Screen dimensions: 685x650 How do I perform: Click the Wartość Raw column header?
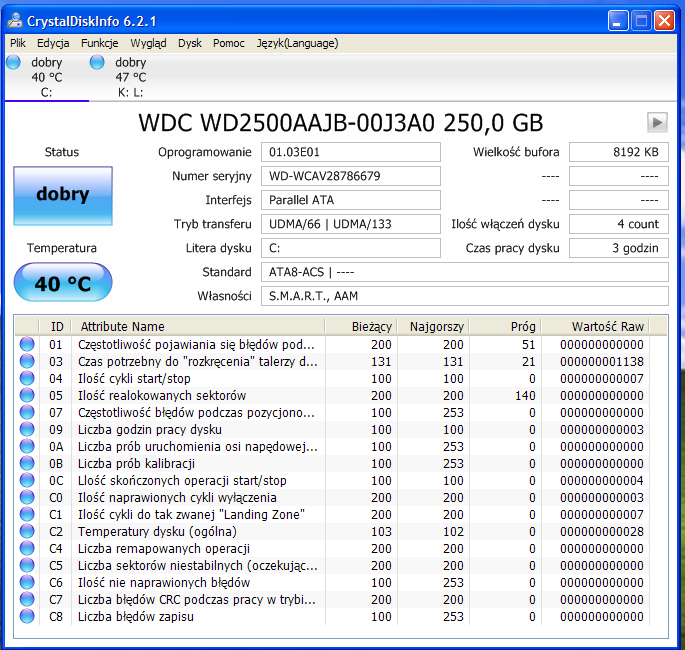tap(595, 326)
